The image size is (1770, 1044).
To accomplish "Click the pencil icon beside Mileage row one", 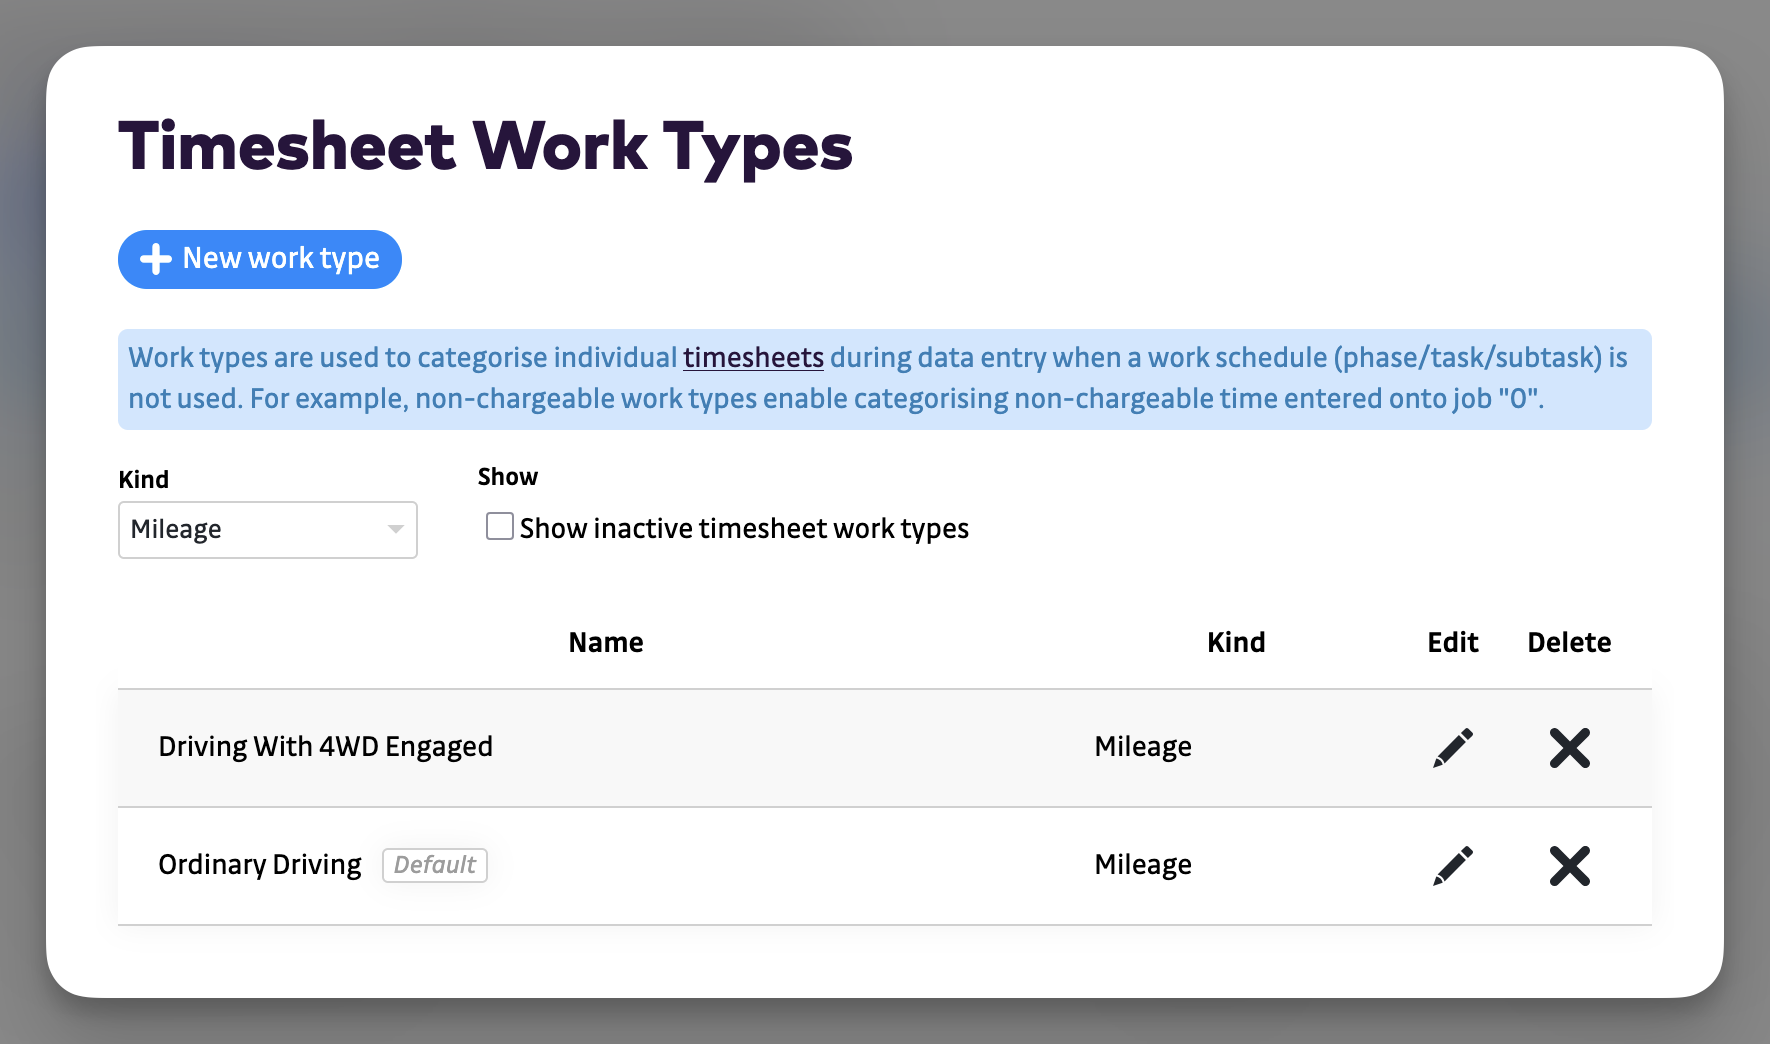I will coord(1452,747).
